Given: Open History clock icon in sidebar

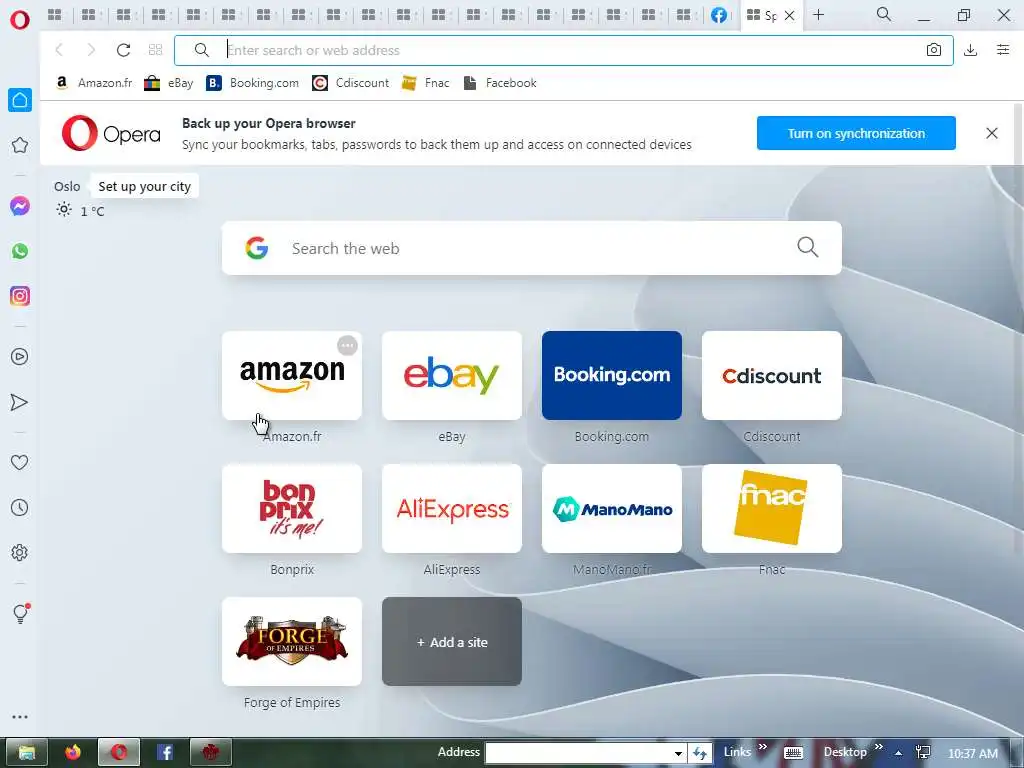Looking at the screenshot, I should [20, 507].
